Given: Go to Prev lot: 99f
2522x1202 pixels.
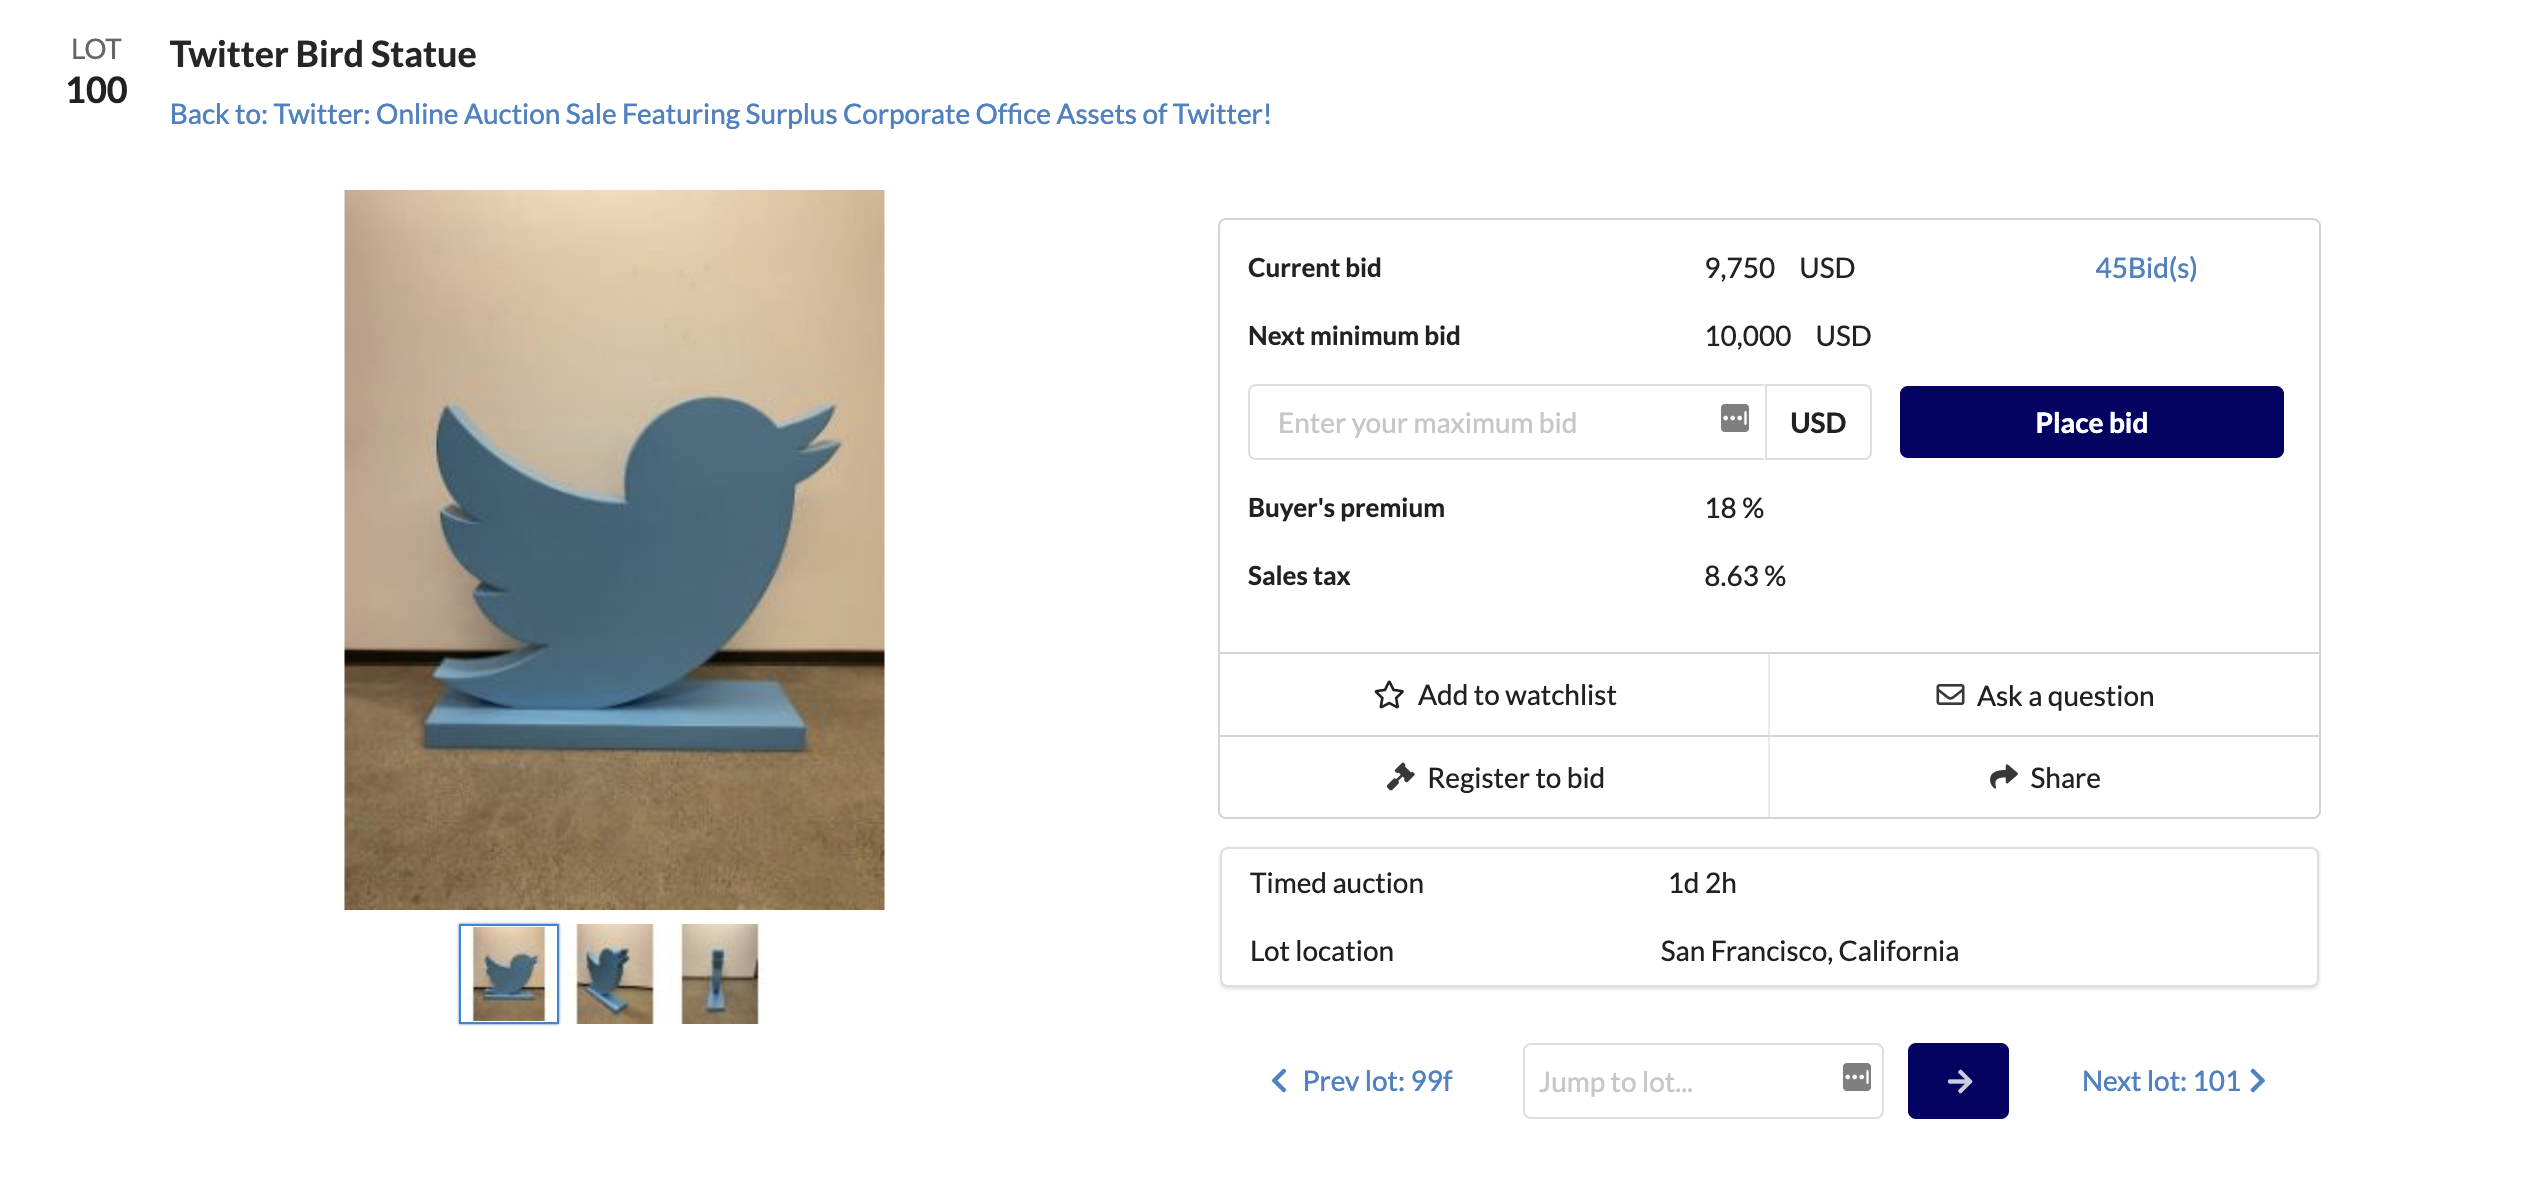Looking at the screenshot, I should point(1377,1081).
